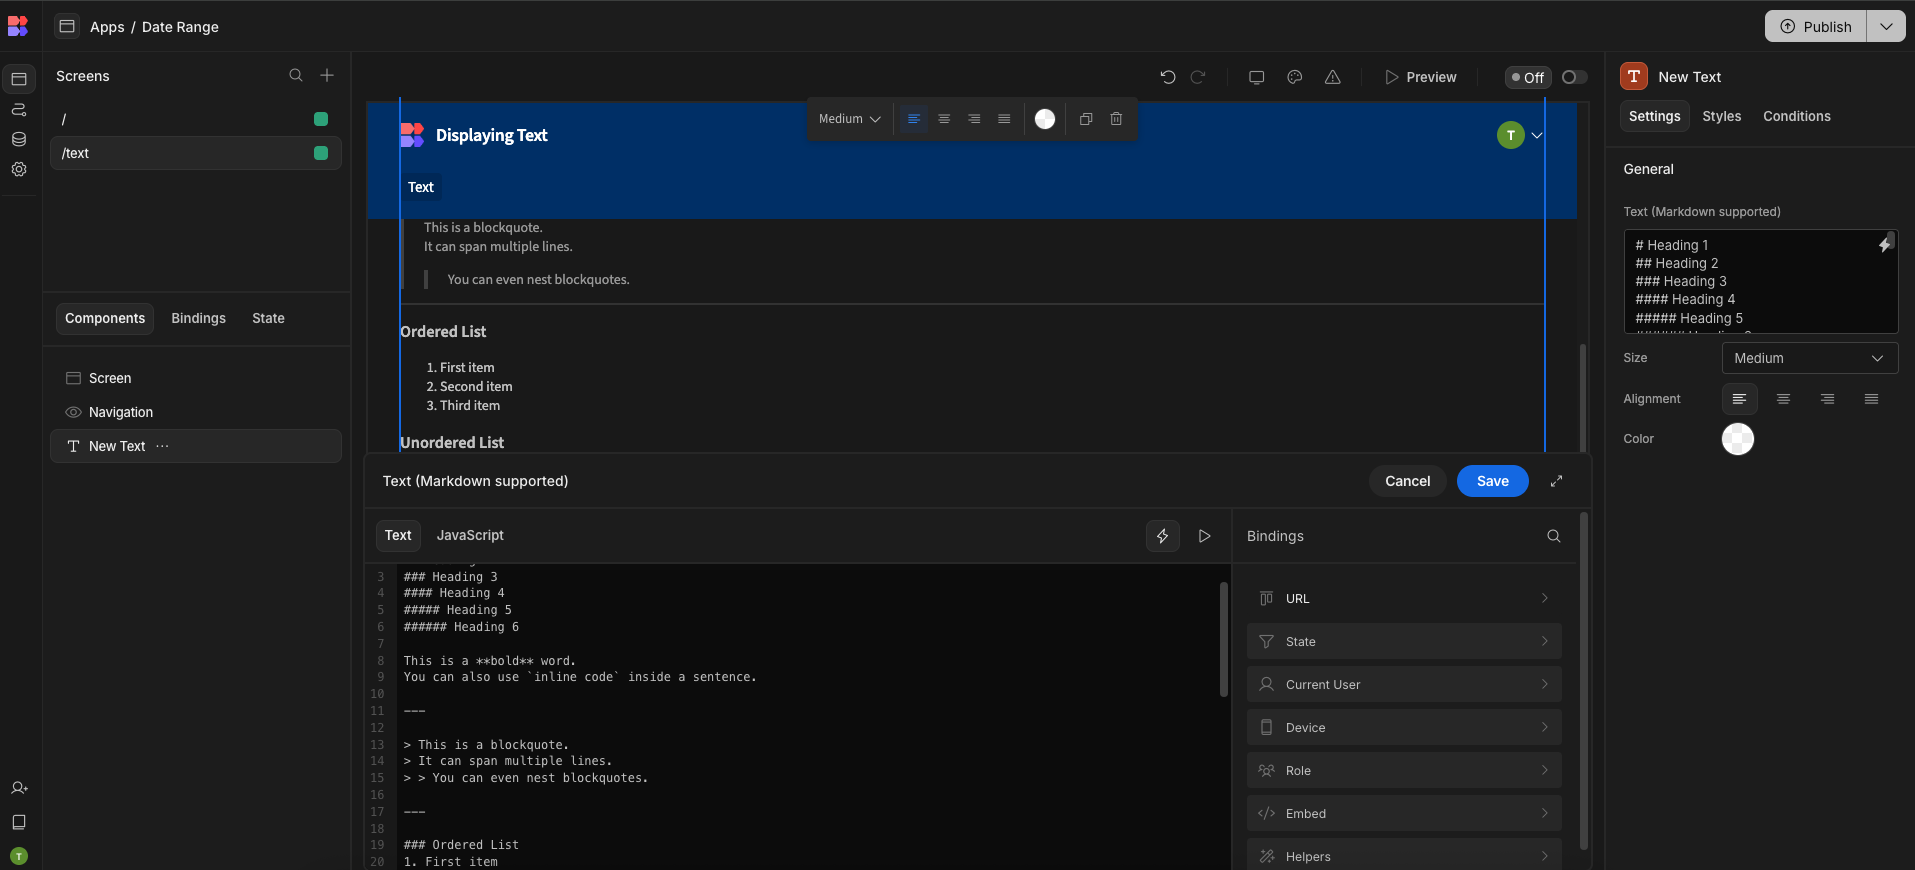Click the invite users icon
The height and width of the screenshot is (870, 1915).
pyautogui.click(x=19, y=788)
